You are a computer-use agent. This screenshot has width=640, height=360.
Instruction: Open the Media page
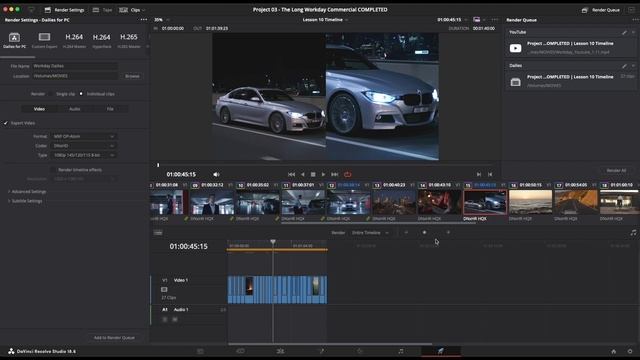pyautogui.click(x=200, y=351)
